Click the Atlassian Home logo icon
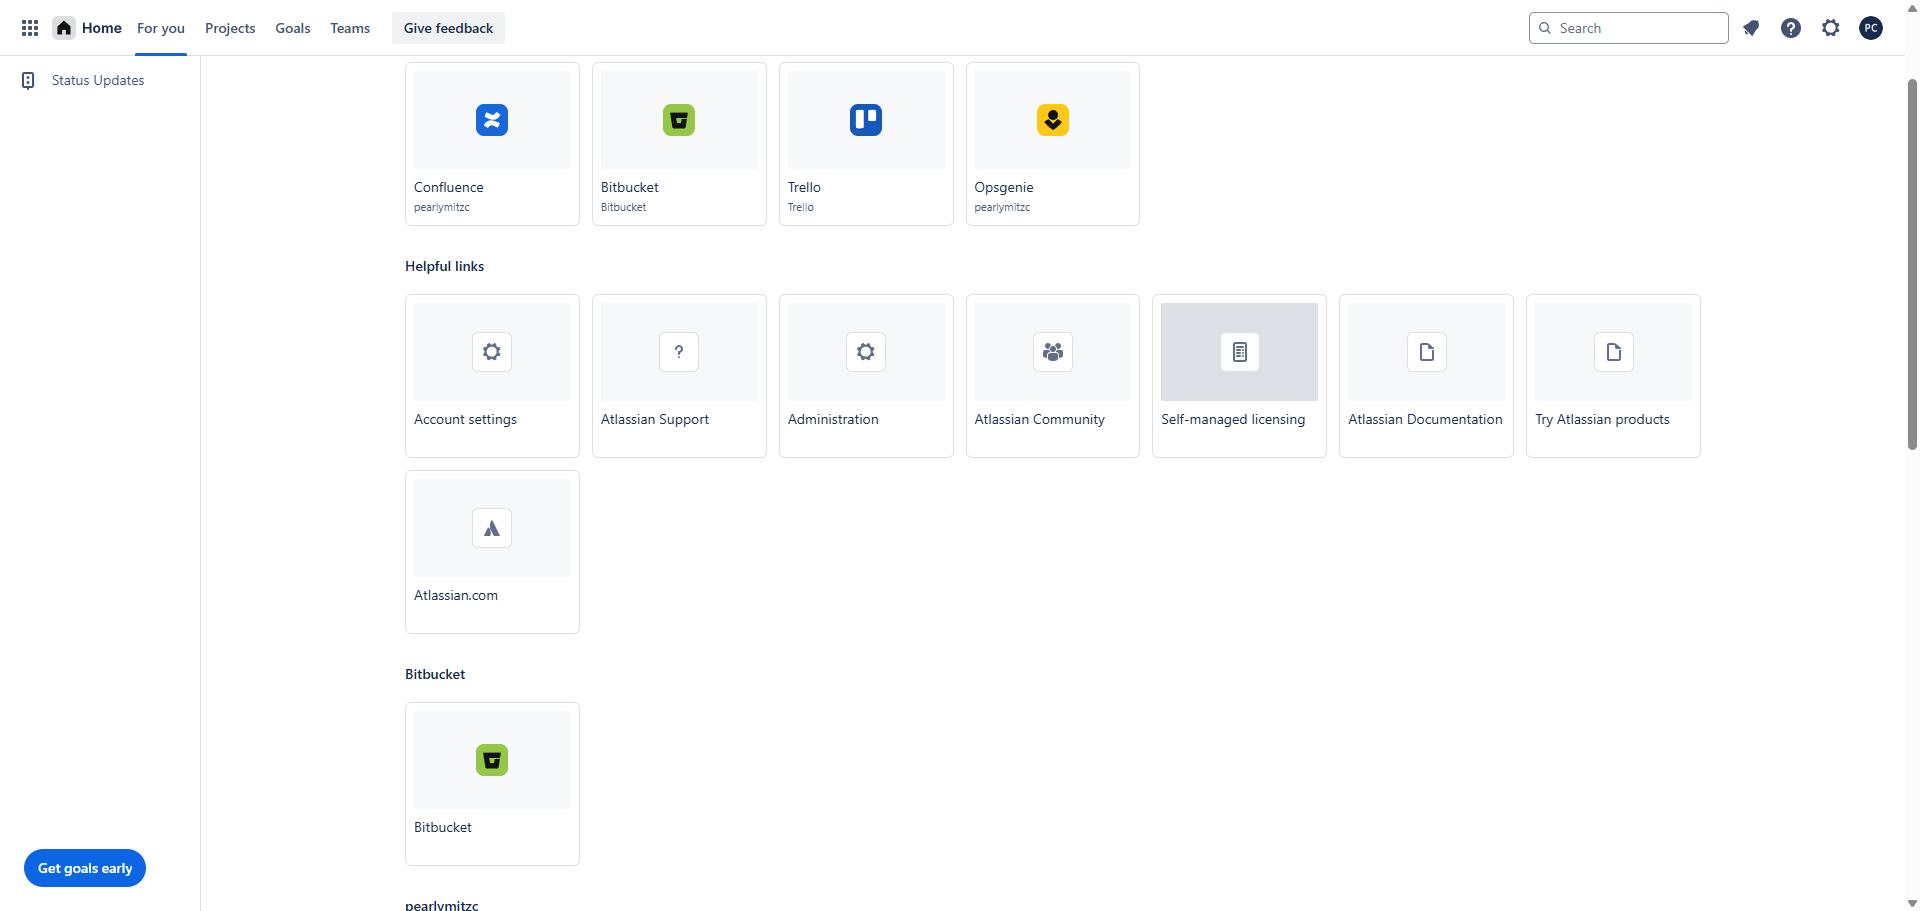1920x911 pixels. (64, 28)
